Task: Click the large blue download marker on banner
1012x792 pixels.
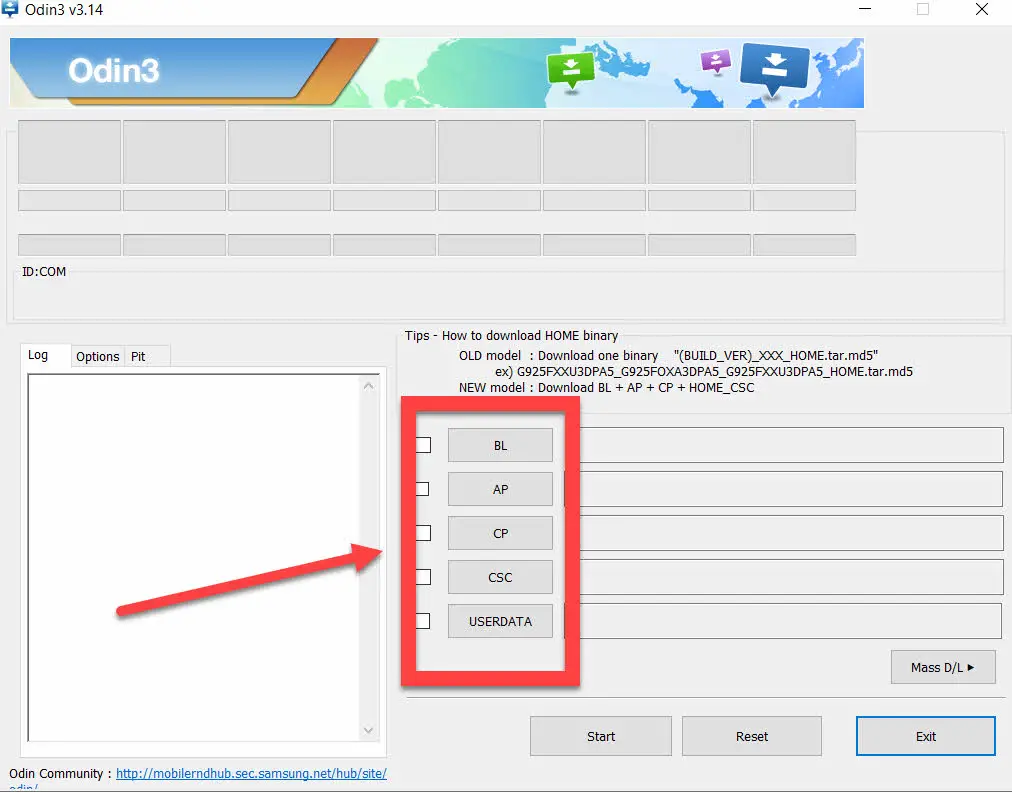Action: coord(774,68)
